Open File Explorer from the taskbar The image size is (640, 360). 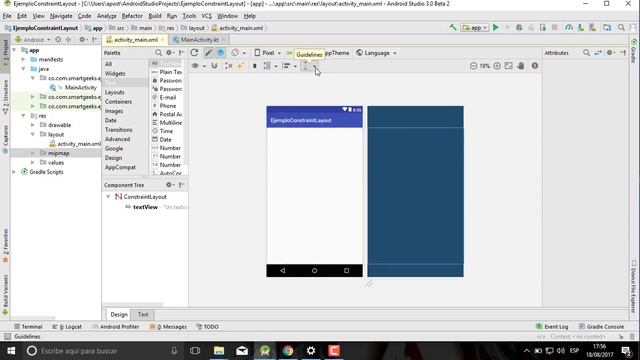(219, 351)
